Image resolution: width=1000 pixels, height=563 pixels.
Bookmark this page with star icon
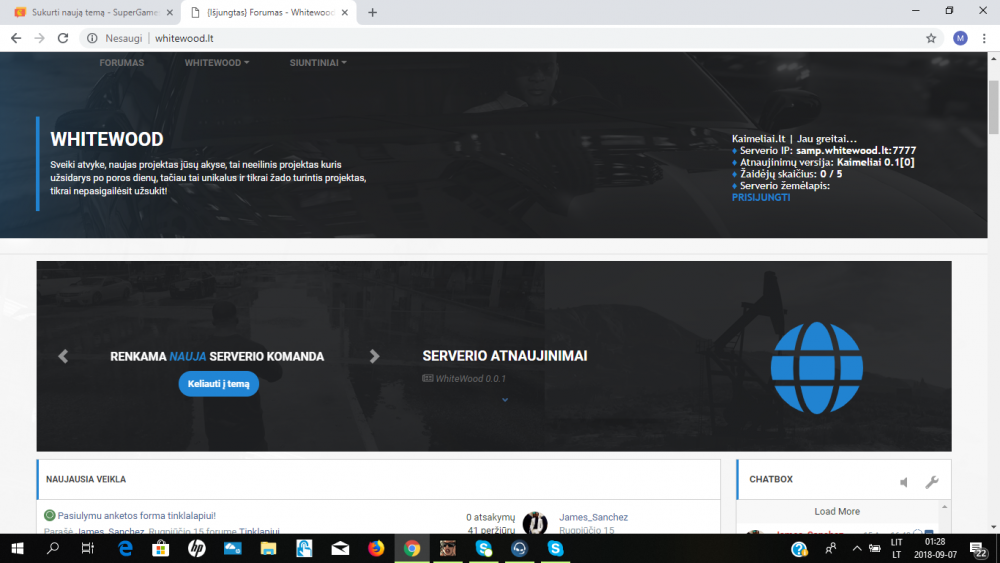931,38
